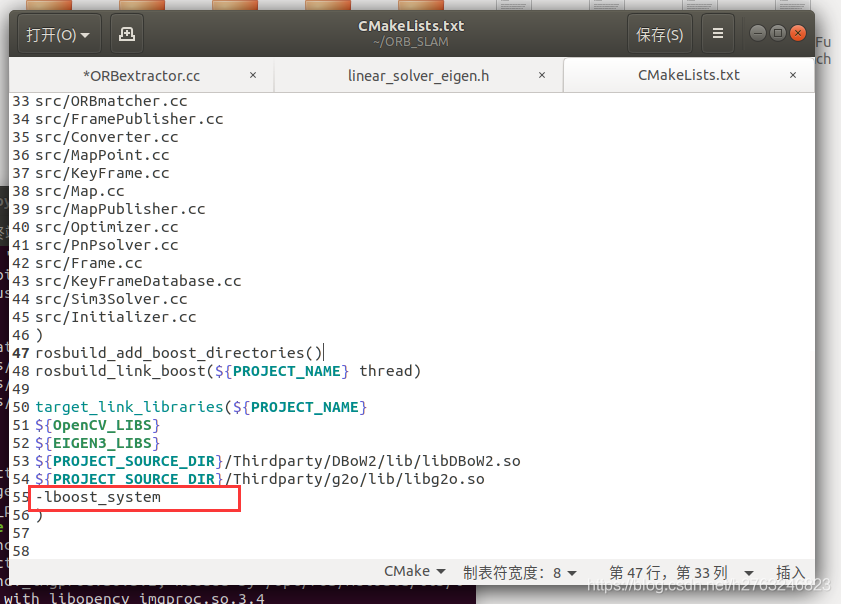Maximize the gedit window
This screenshot has height=604, width=841.
tap(778, 33)
